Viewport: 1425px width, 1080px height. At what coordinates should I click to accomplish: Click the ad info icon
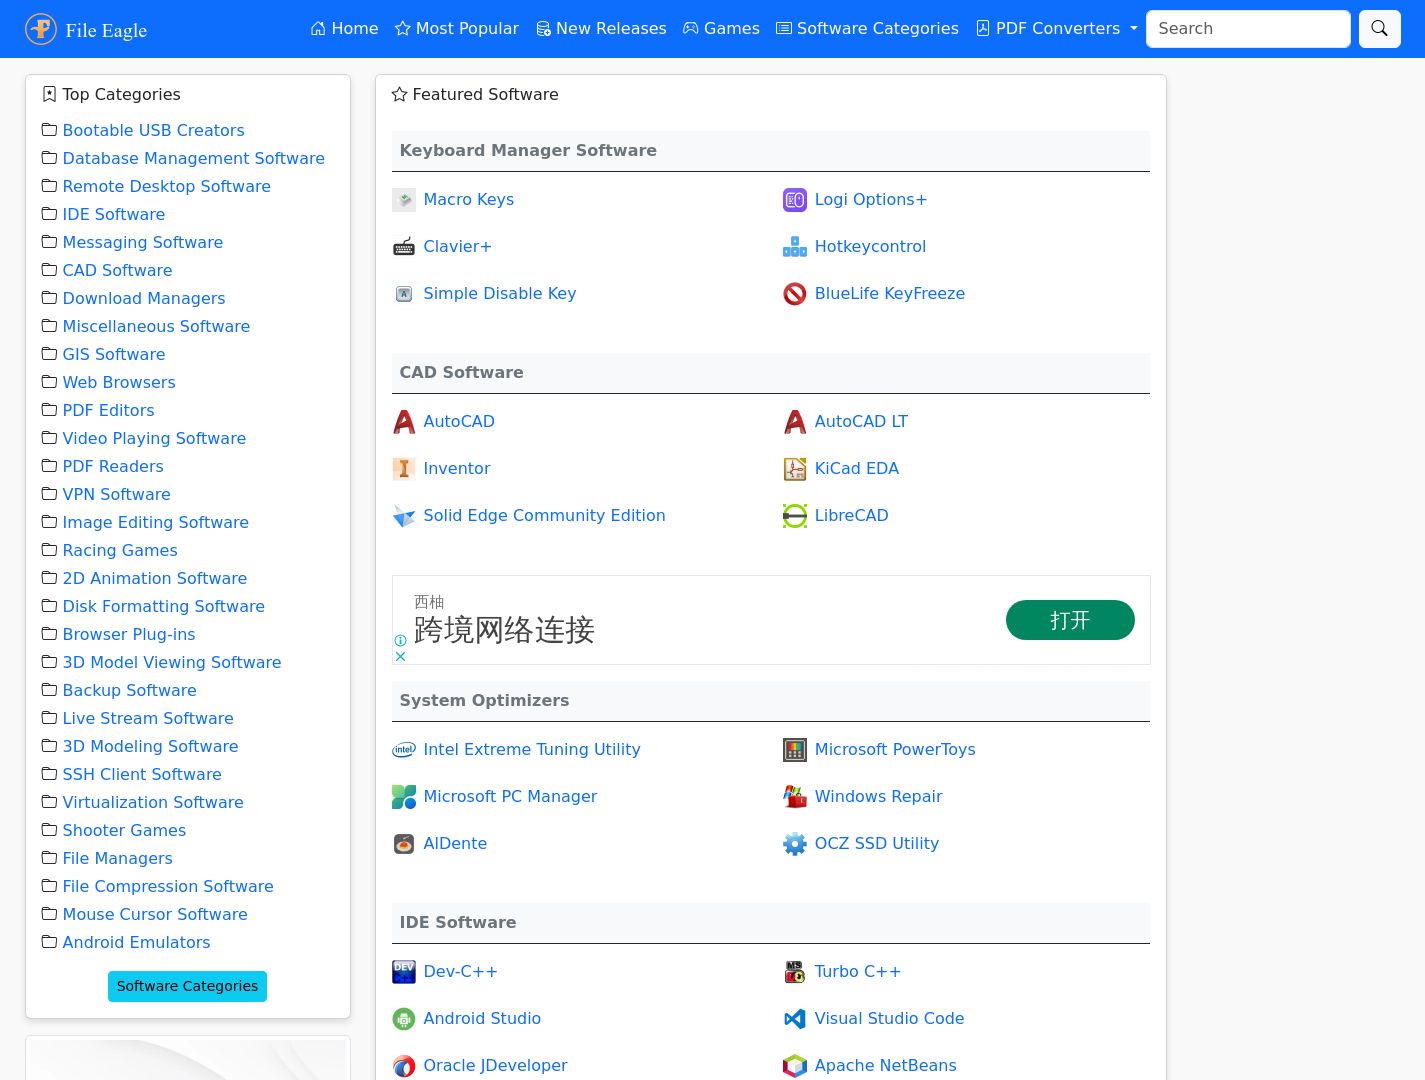click(400, 641)
